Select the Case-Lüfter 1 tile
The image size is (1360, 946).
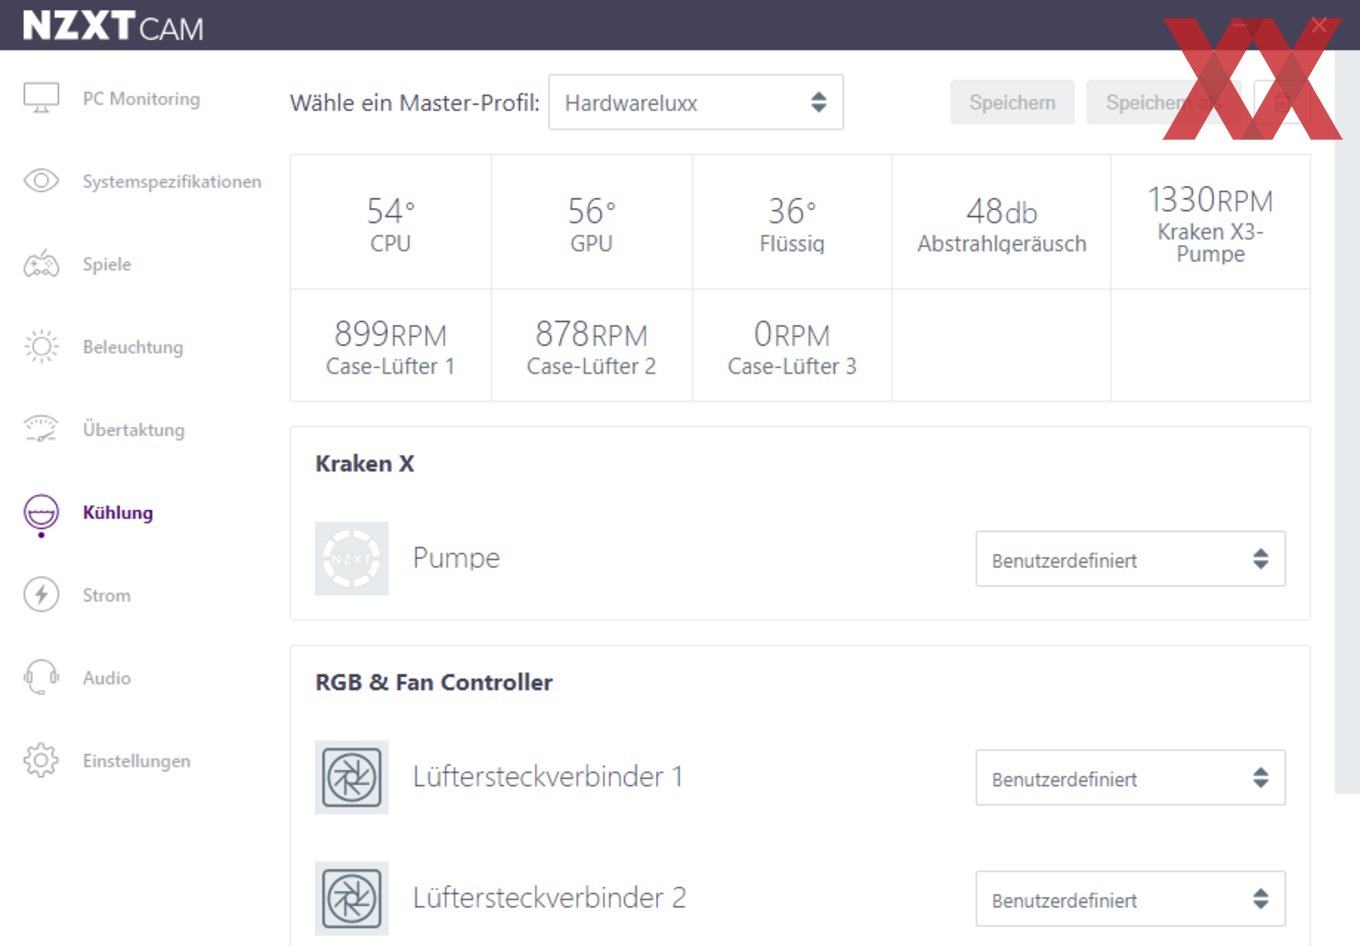pyautogui.click(x=391, y=346)
